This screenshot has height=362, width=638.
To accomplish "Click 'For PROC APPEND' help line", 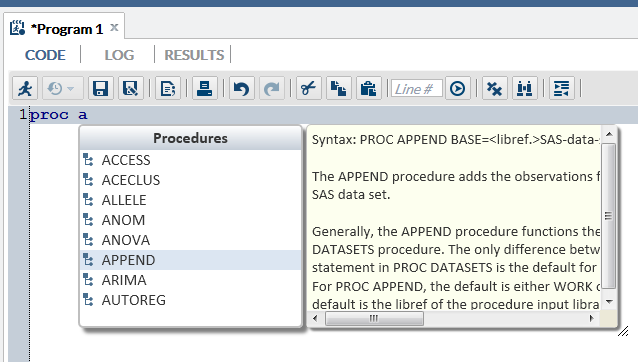I will (x=456, y=286).
